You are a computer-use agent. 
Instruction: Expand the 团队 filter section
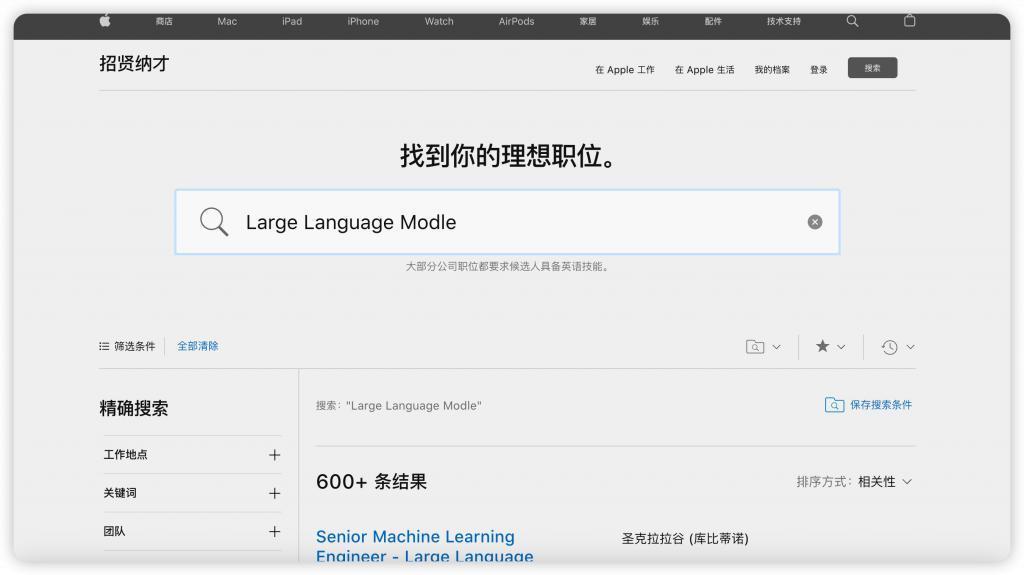[192, 531]
